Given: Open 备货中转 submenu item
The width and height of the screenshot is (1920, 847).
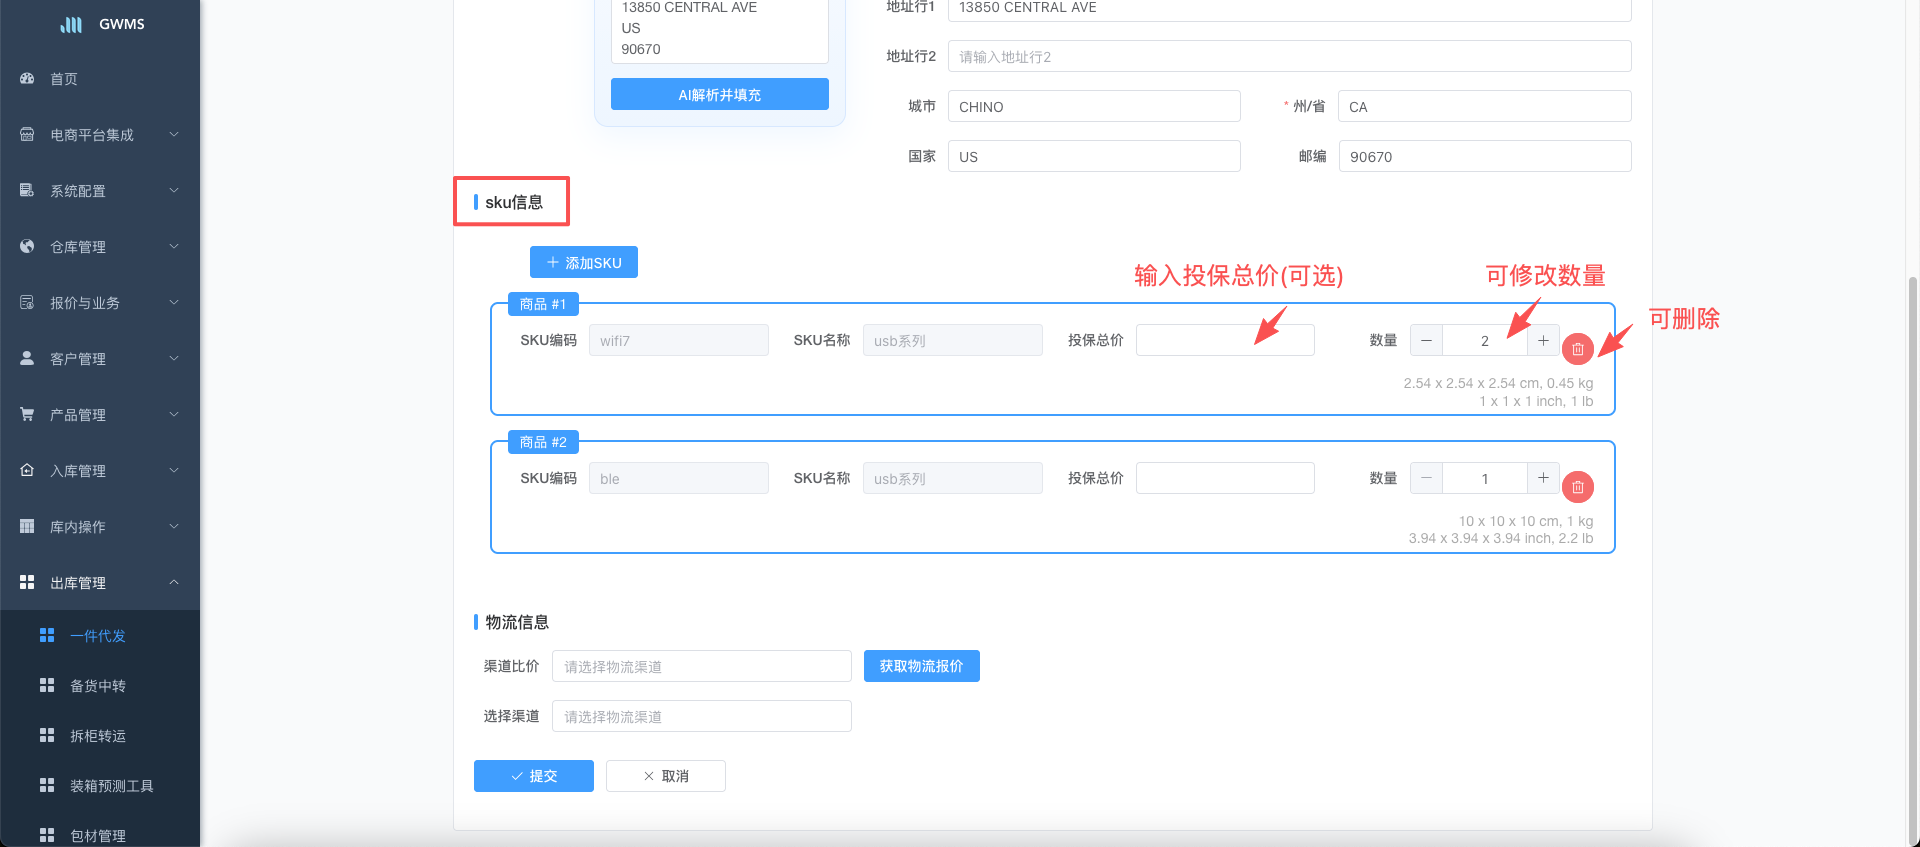Looking at the screenshot, I should coord(100,685).
